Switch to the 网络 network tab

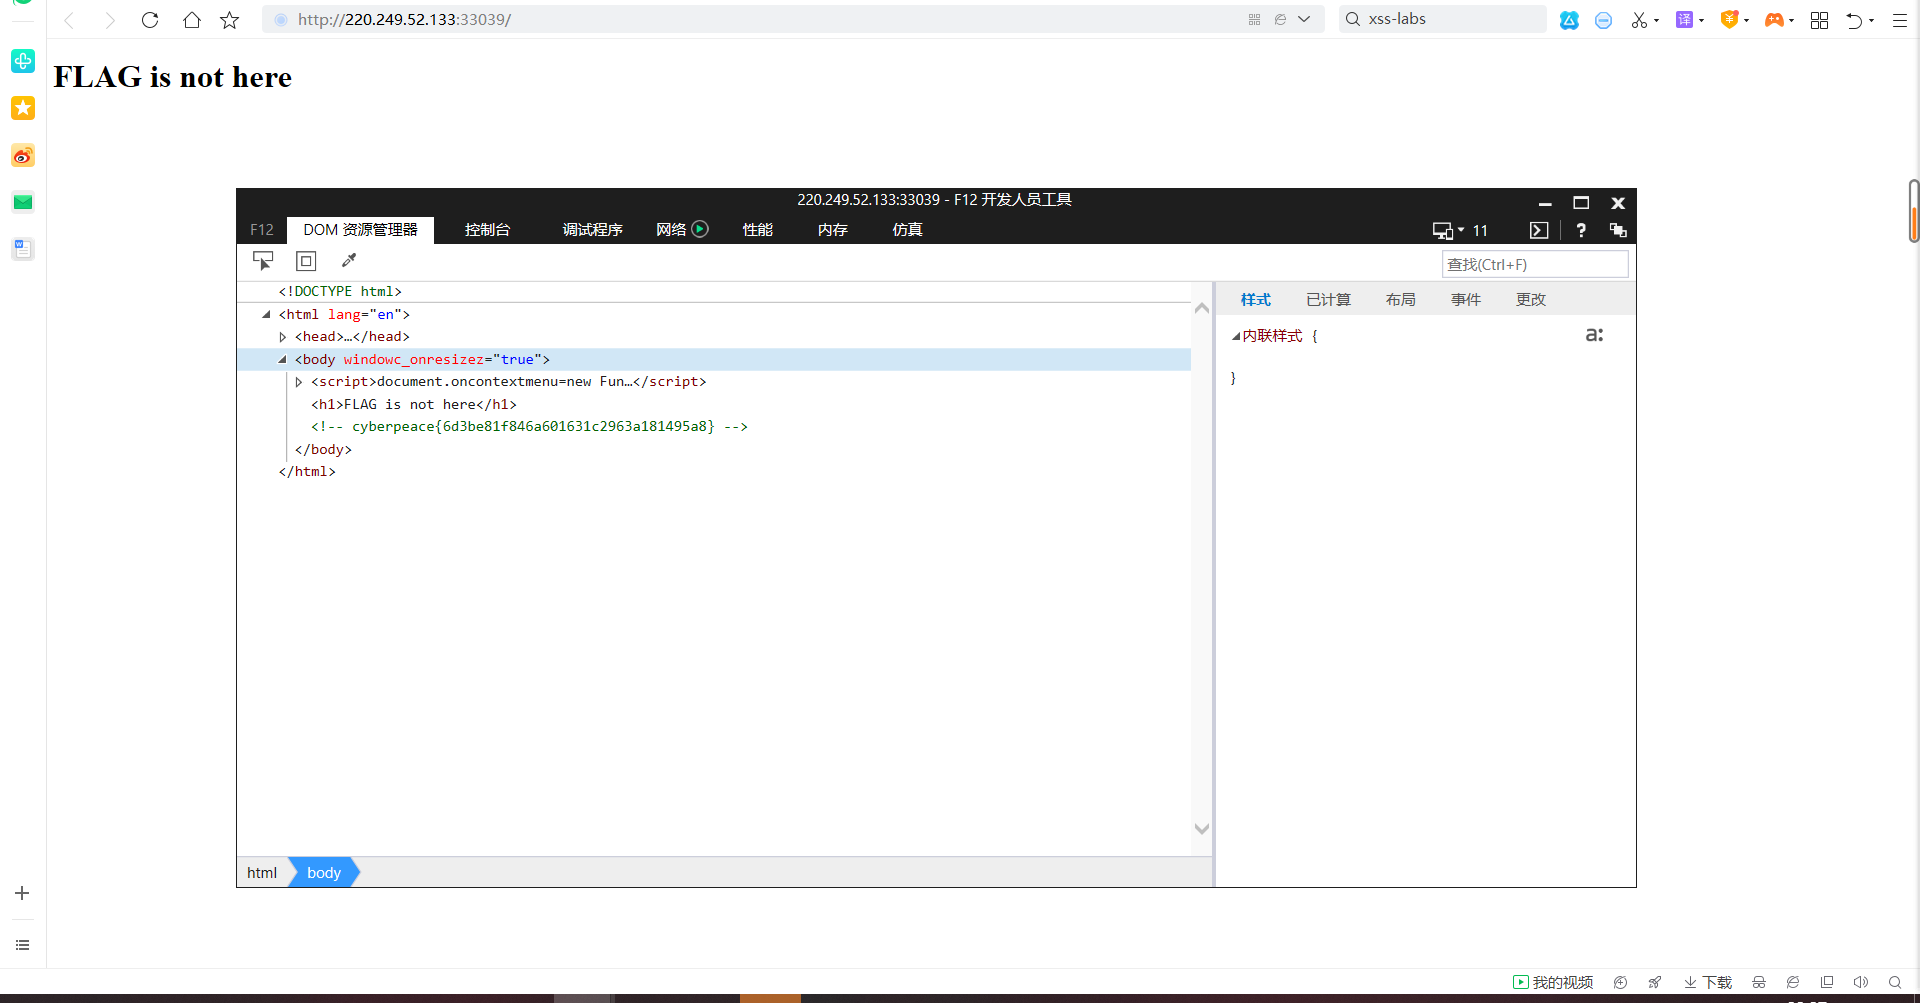[671, 230]
